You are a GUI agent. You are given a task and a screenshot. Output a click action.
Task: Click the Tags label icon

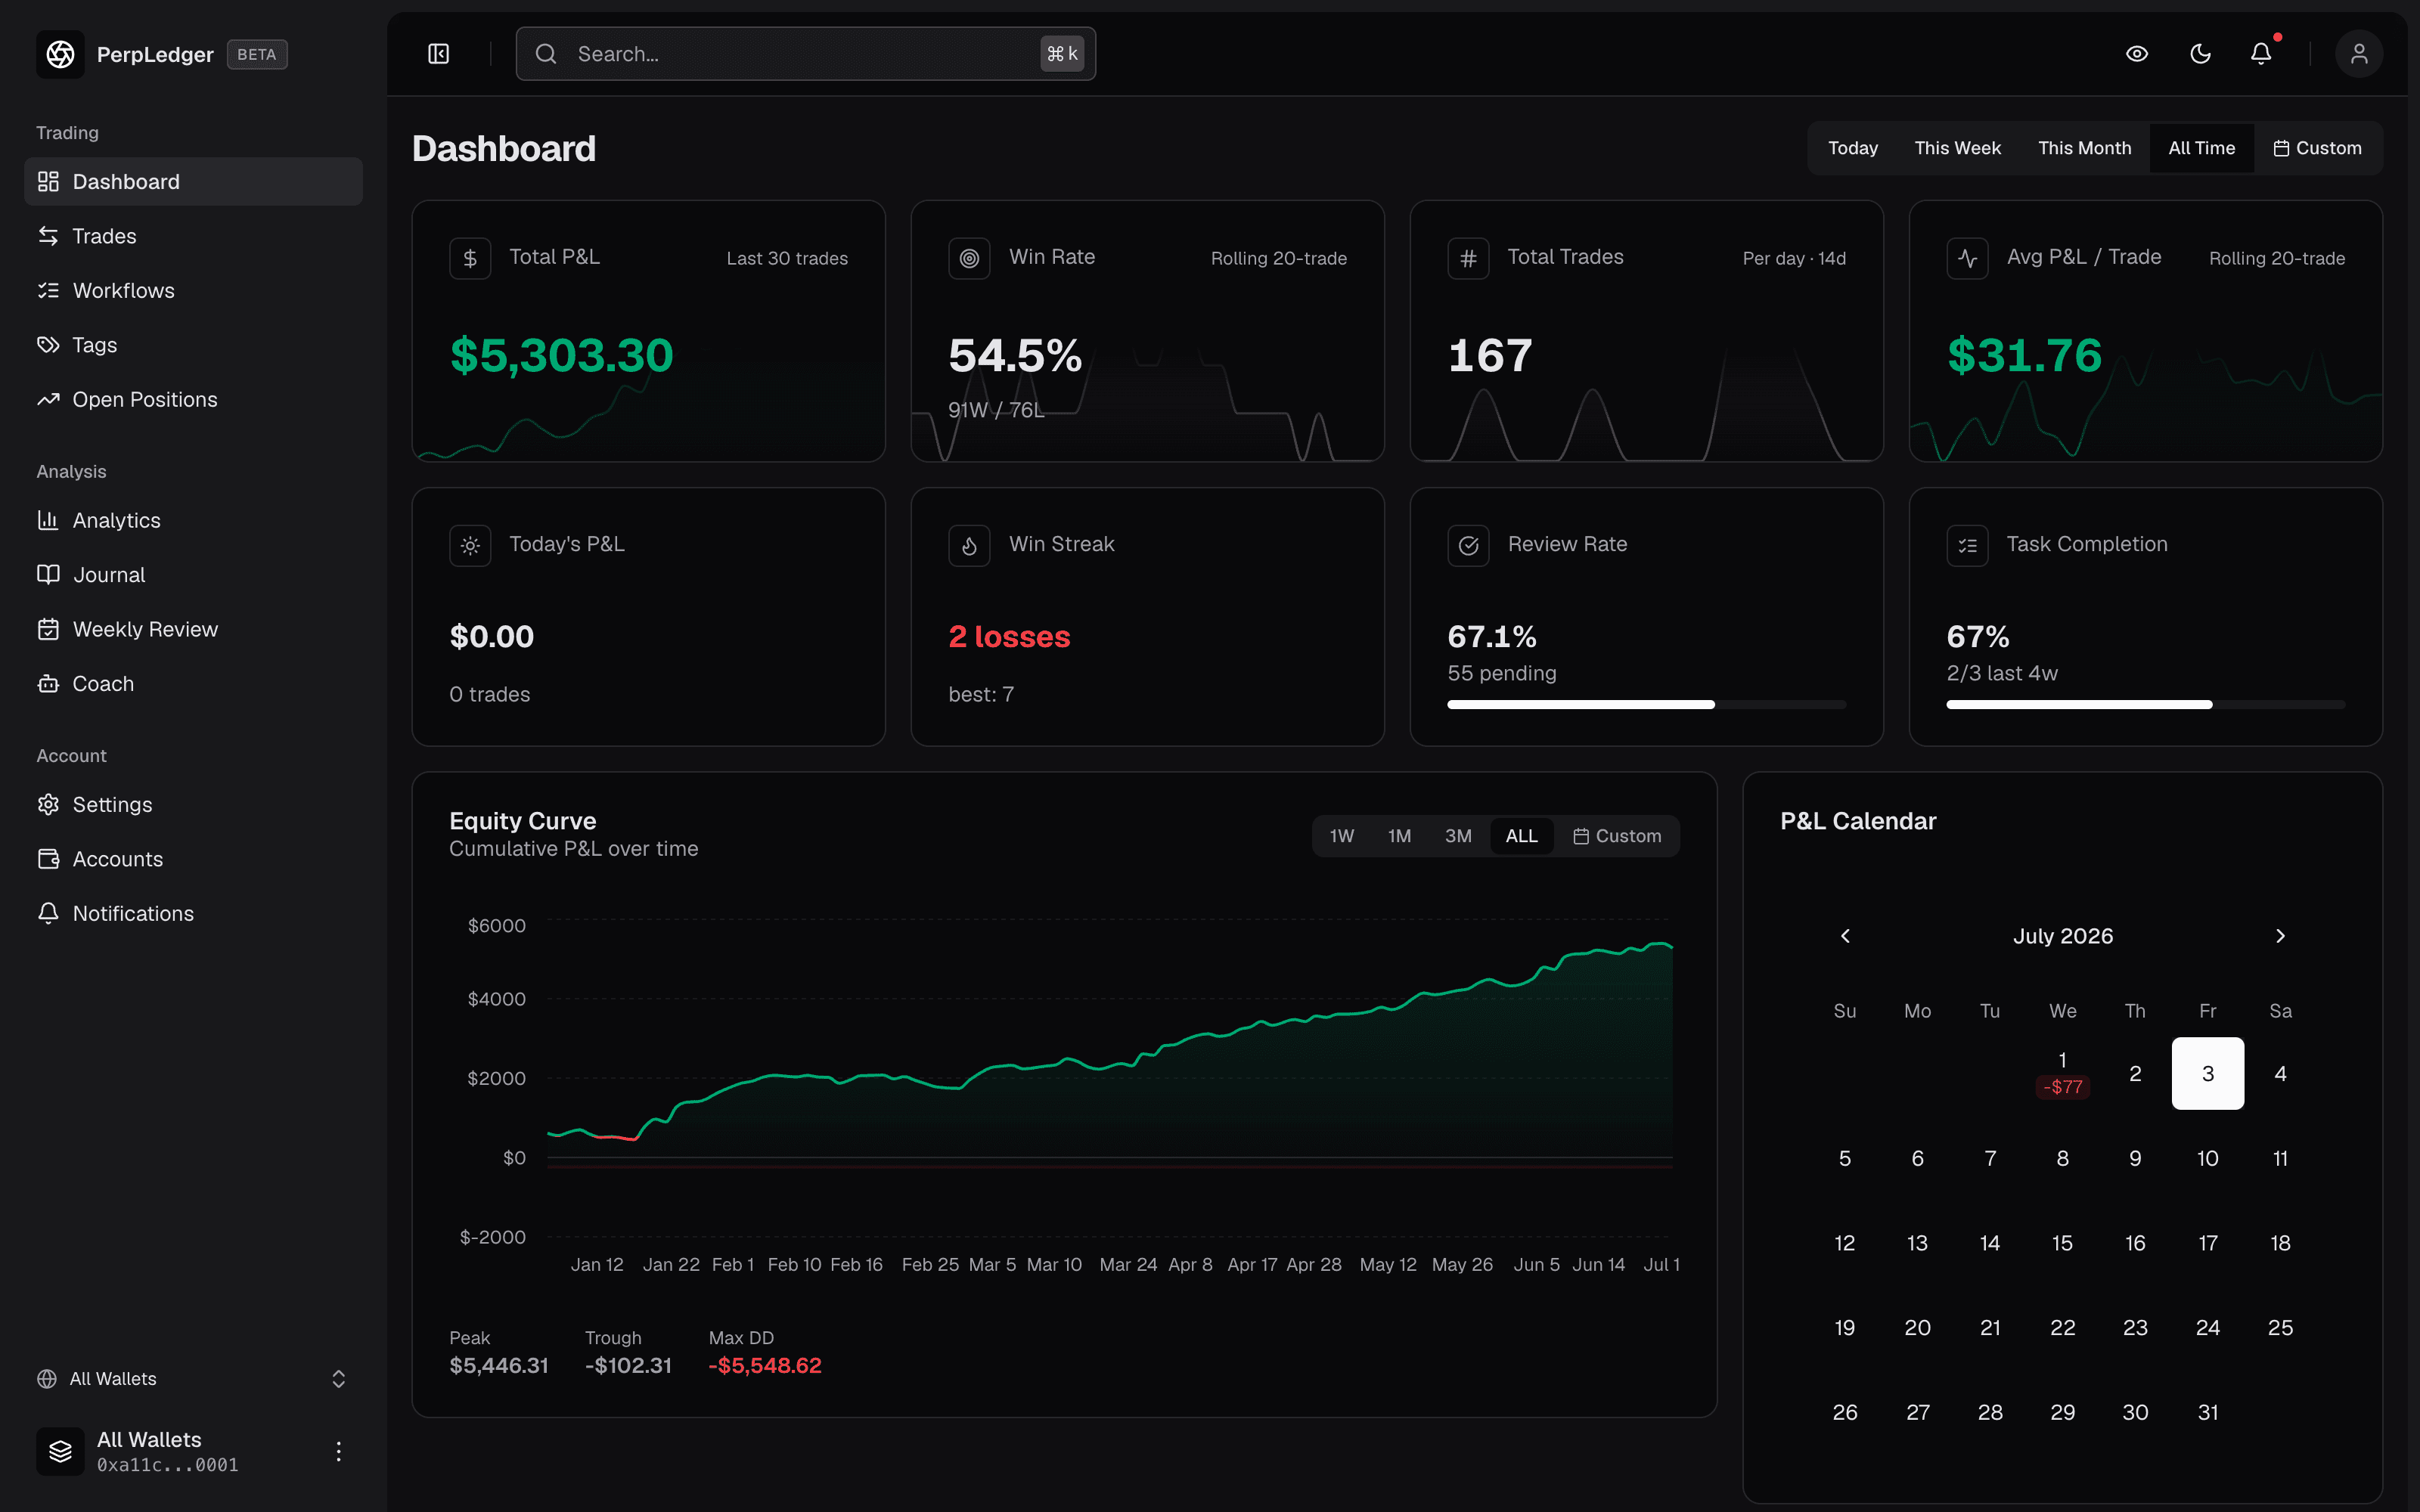[x=48, y=345]
